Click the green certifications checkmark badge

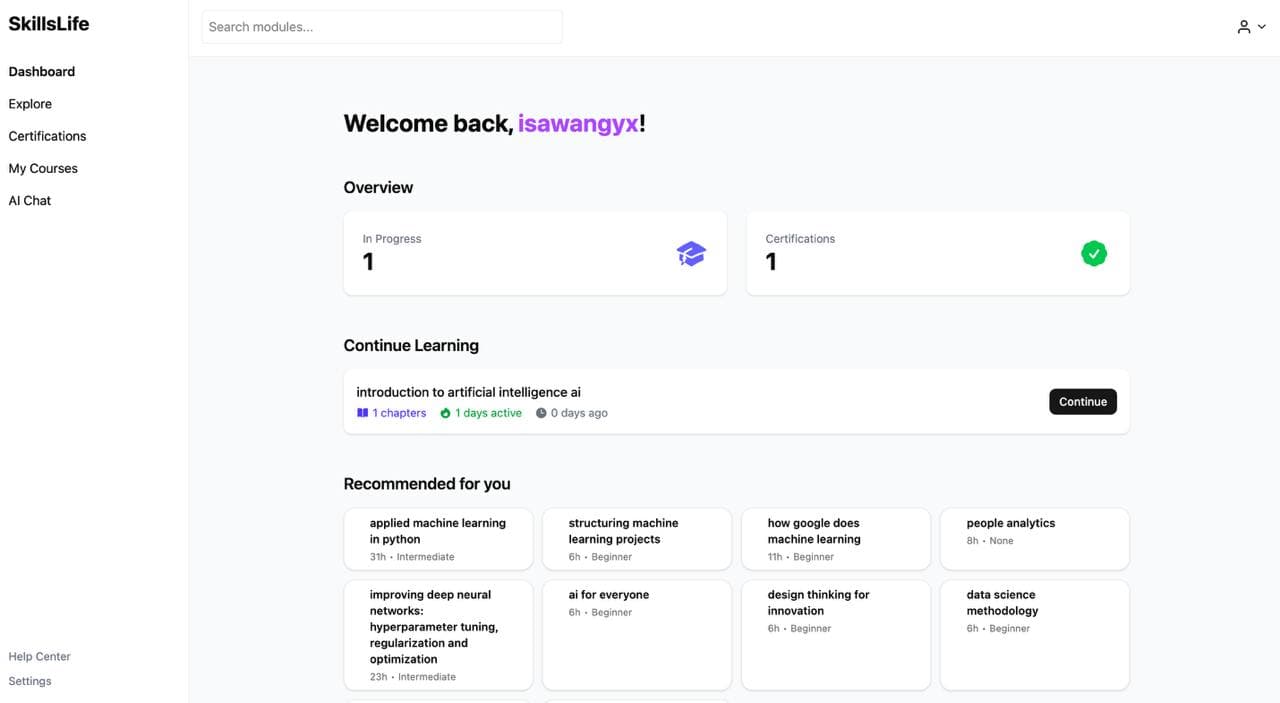click(x=1094, y=254)
